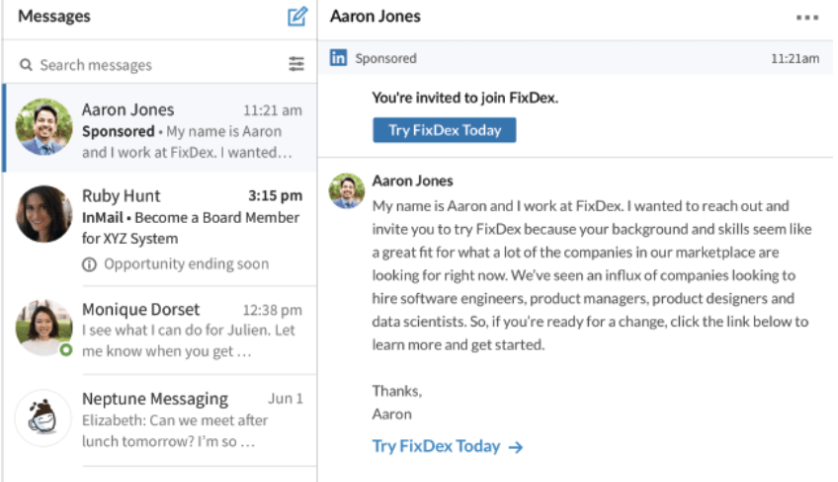Click Neptune Messaging's avatar logo
Image resolution: width=838 pixels, height=482 pixels.
pos(43,417)
